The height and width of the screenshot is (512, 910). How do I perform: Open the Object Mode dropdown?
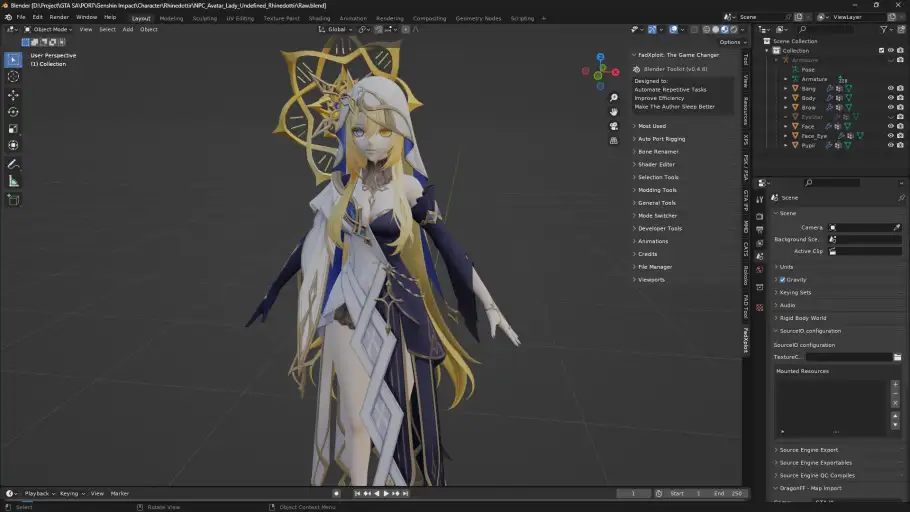point(48,29)
